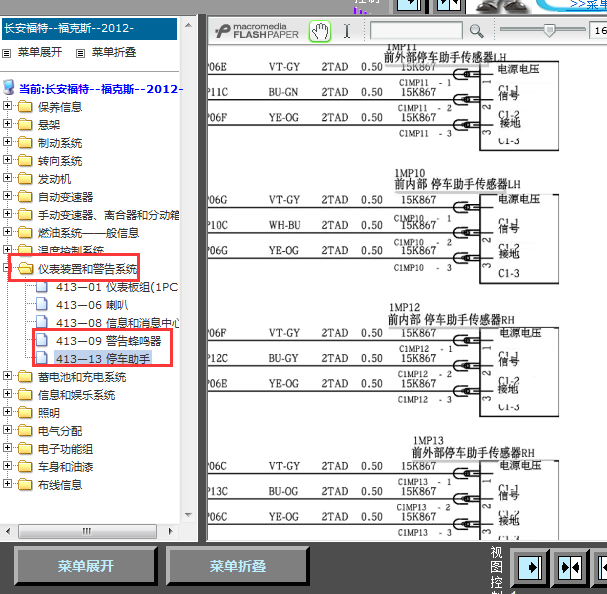Expand the 悬架 tree node
Screen dimensions: 607x594
point(7,124)
